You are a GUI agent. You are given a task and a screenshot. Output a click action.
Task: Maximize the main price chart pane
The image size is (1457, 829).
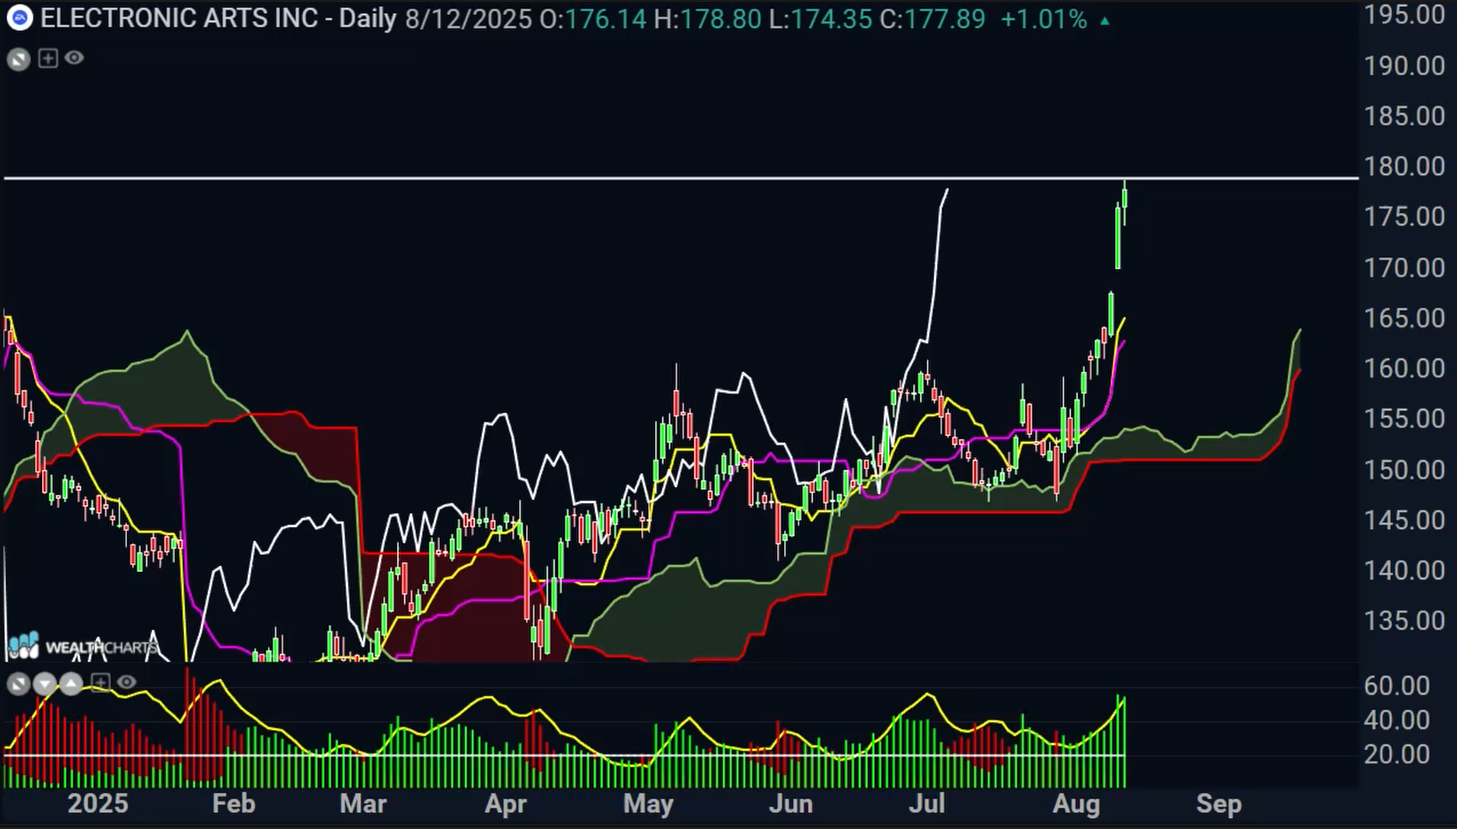(x=19, y=59)
